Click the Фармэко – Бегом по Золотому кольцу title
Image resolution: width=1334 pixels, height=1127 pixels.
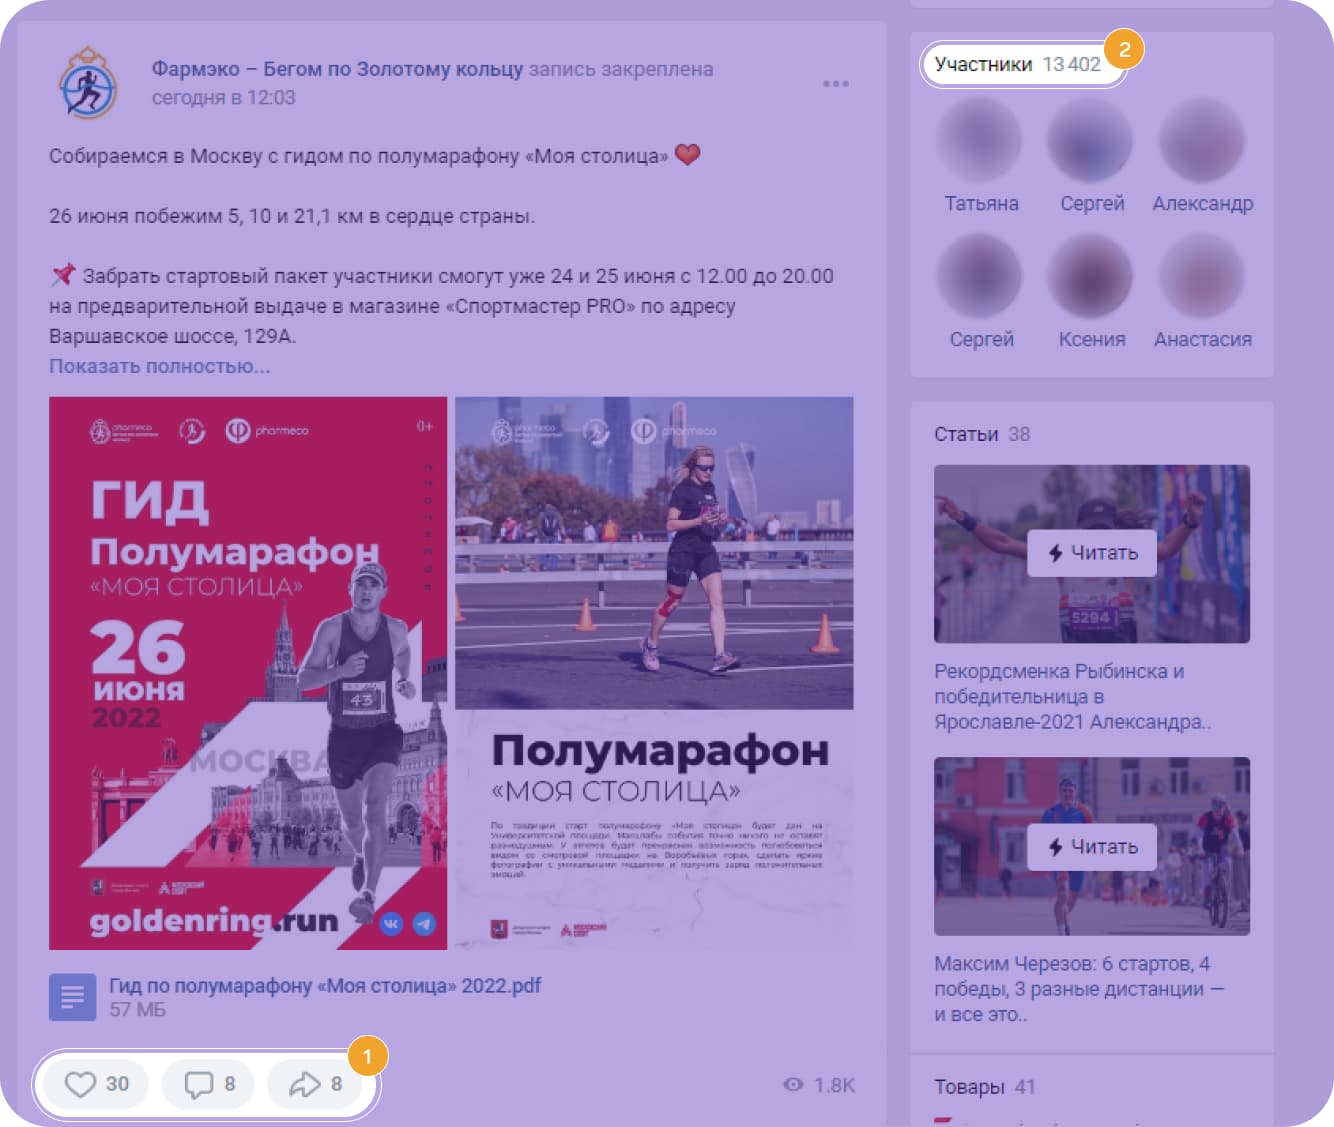pos(337,69)
